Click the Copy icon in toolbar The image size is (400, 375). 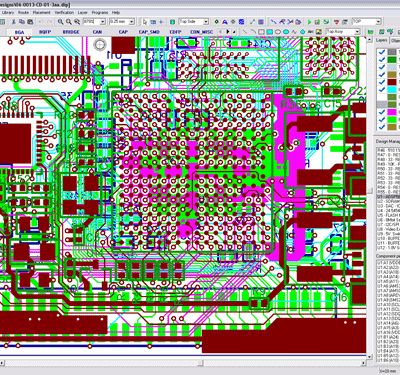pos(22,22)
